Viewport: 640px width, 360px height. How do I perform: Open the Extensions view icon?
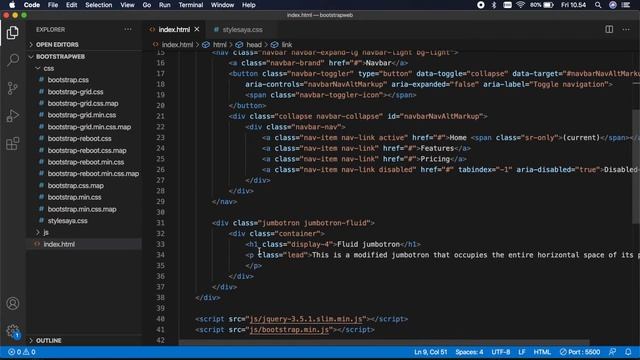pos(13,144)
